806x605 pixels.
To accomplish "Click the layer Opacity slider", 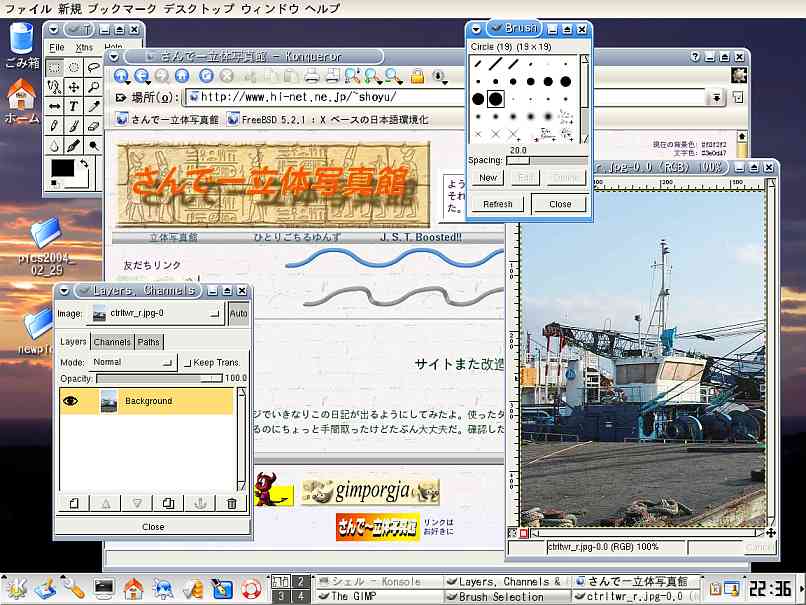I will coord(160,379).
